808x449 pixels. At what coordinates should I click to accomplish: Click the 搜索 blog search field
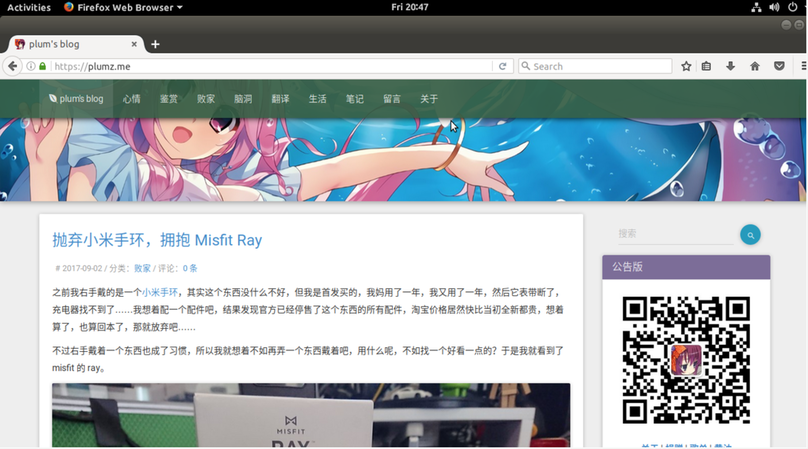click(675, 234)
